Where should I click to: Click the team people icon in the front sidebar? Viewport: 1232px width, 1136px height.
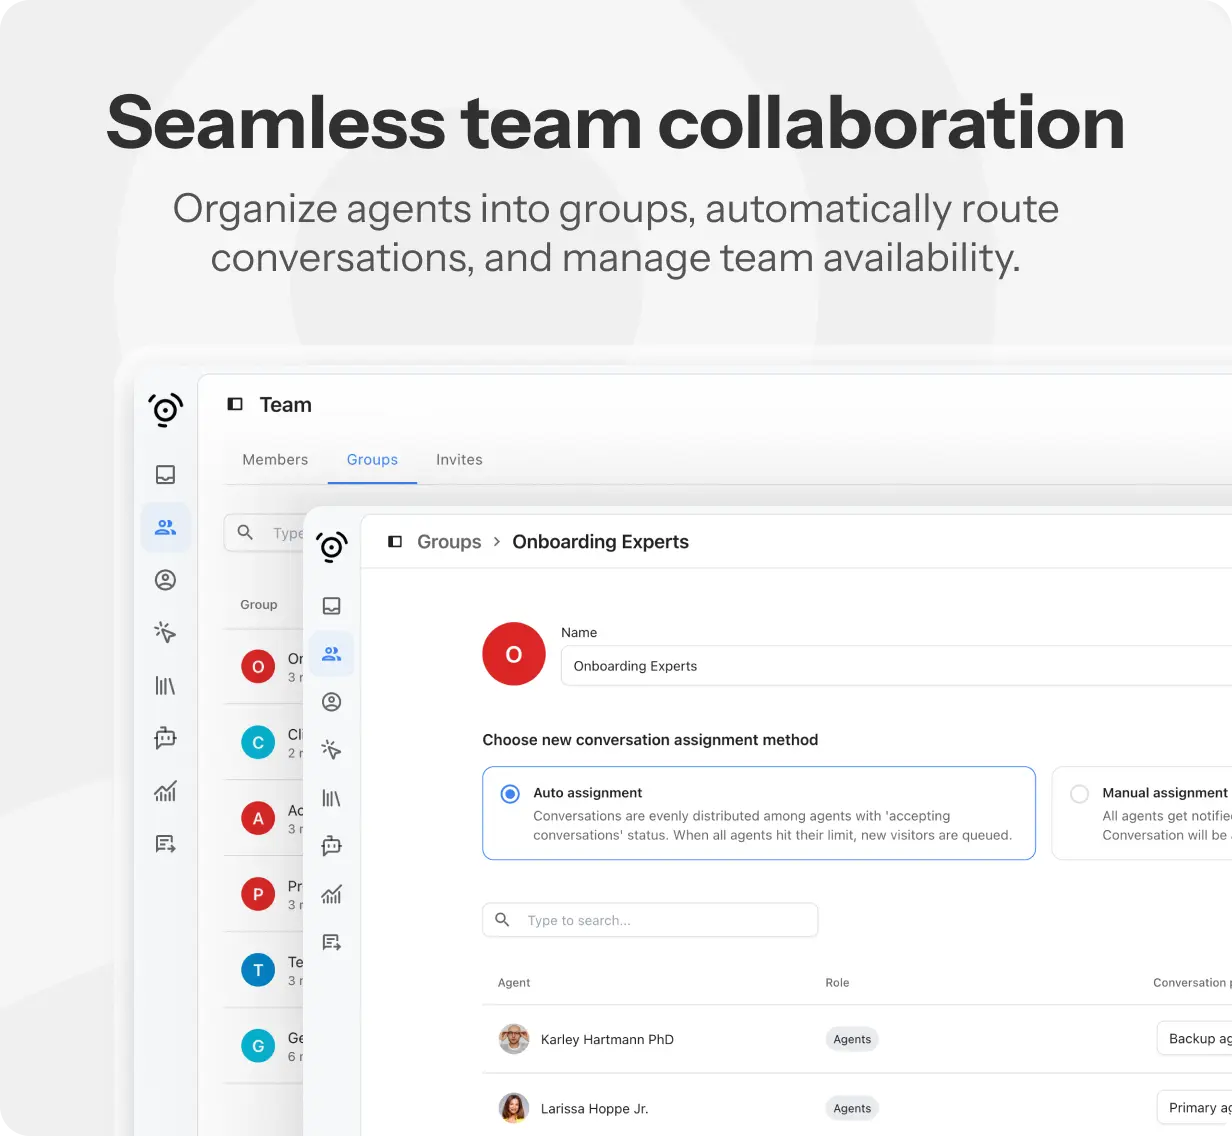coord(332,654)
